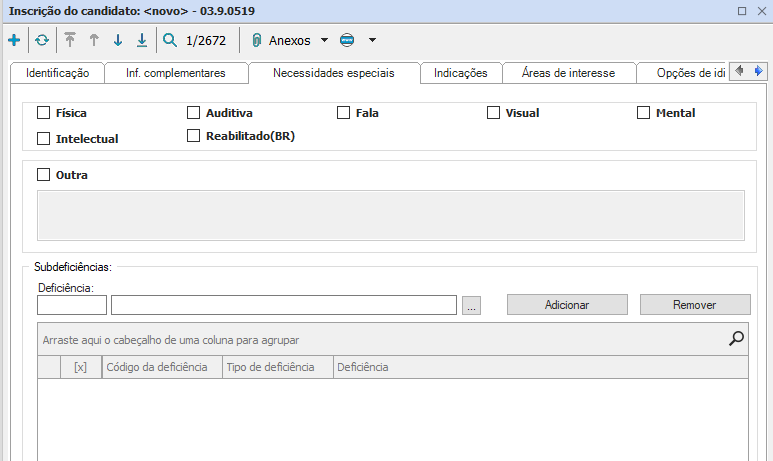This screenshot has height=461, width=773.
Task: Go to first record arrow icon
Action: pos(70,41)
